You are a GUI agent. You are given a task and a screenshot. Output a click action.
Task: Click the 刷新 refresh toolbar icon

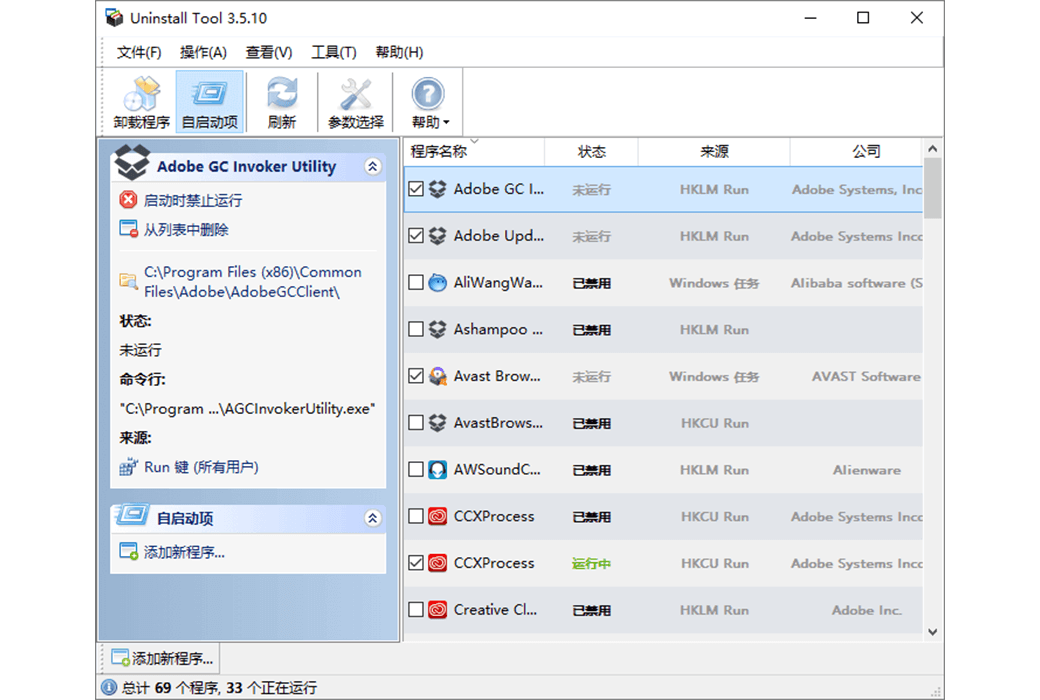point(282,102)
